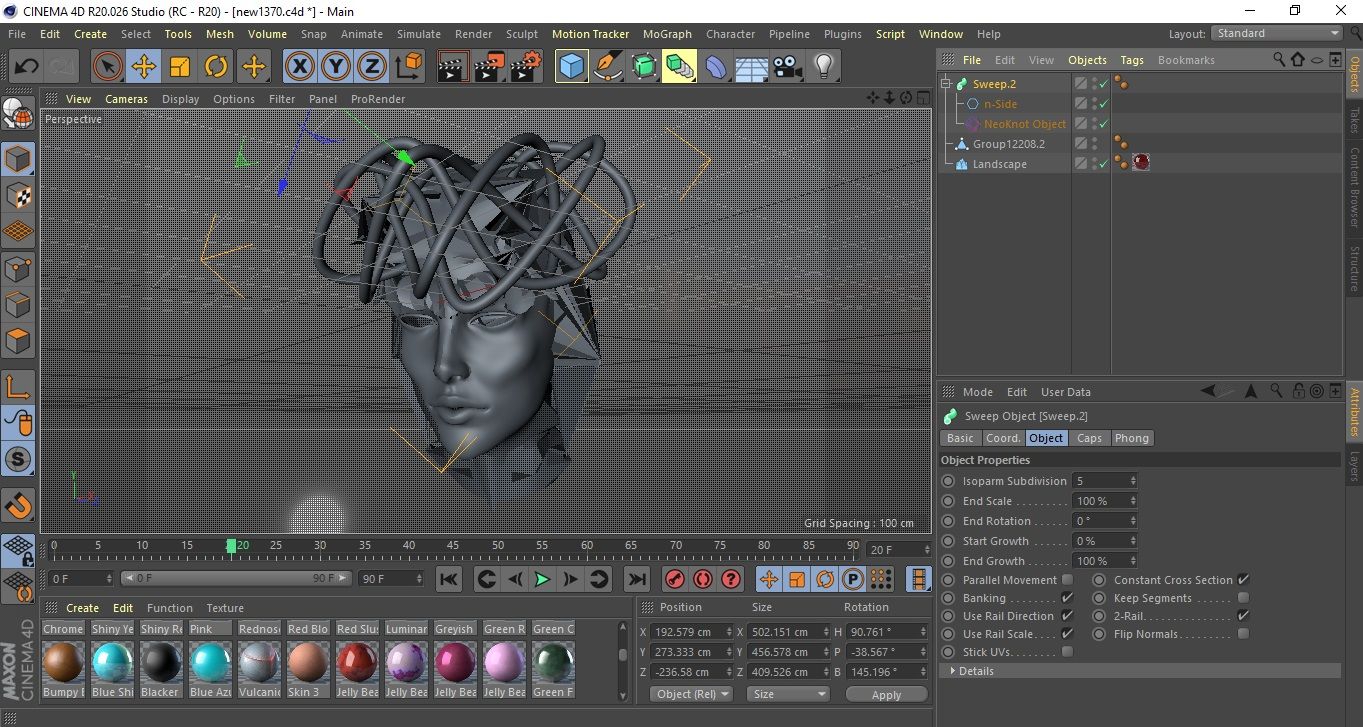Click timeline playhead at frame 20
Screen dimensions: 1363x727
(232, 546)
